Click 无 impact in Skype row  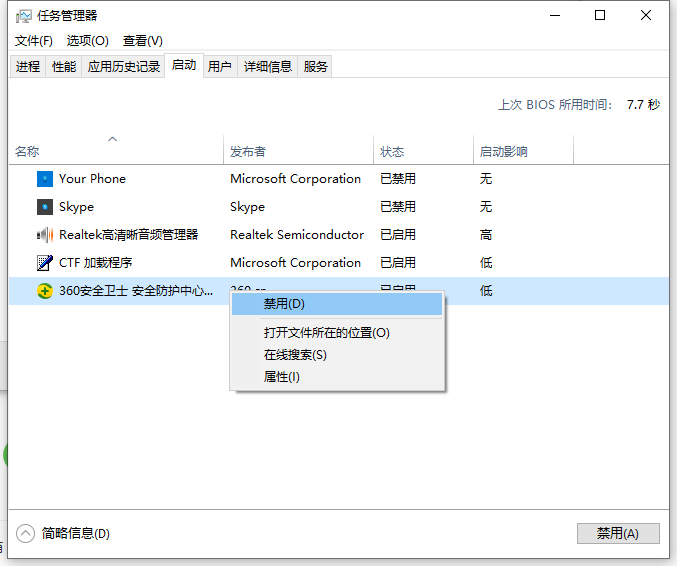click(x=486, y=207)
